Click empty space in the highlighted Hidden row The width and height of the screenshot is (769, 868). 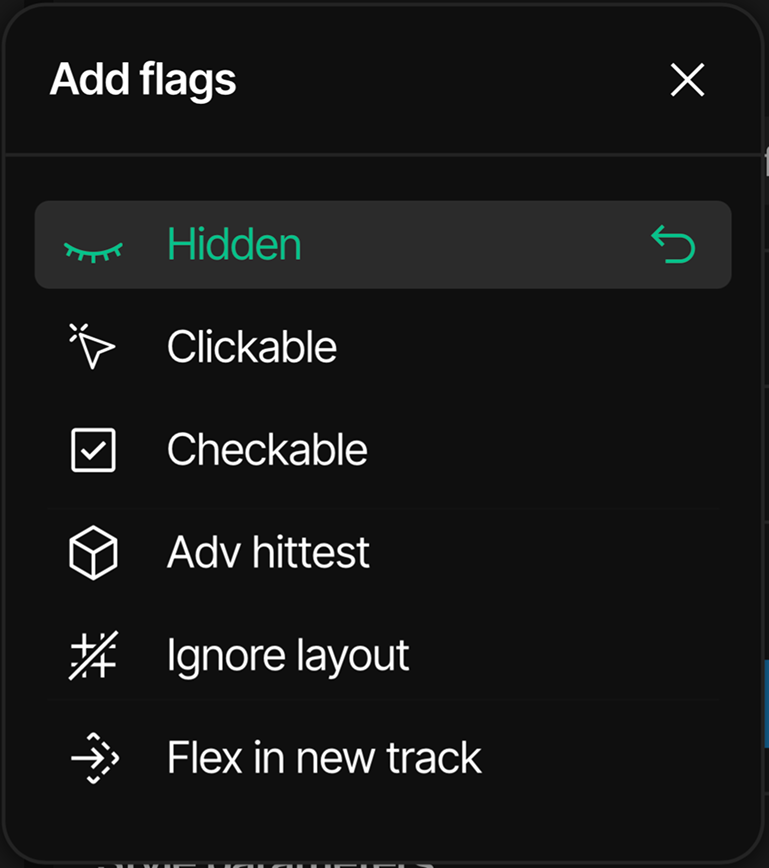click(470, 245)
